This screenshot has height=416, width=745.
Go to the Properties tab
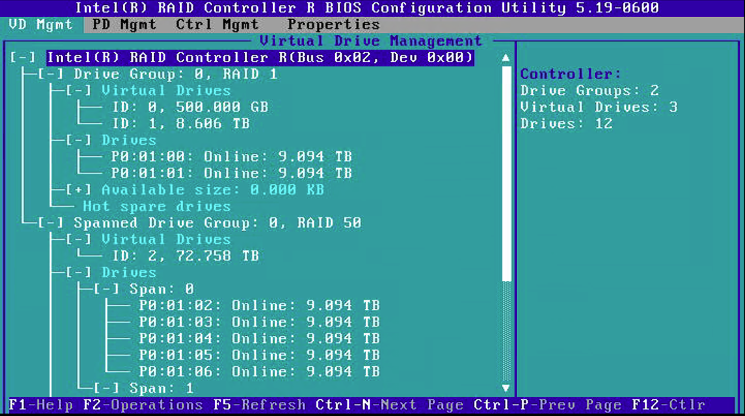click(334, 25)
